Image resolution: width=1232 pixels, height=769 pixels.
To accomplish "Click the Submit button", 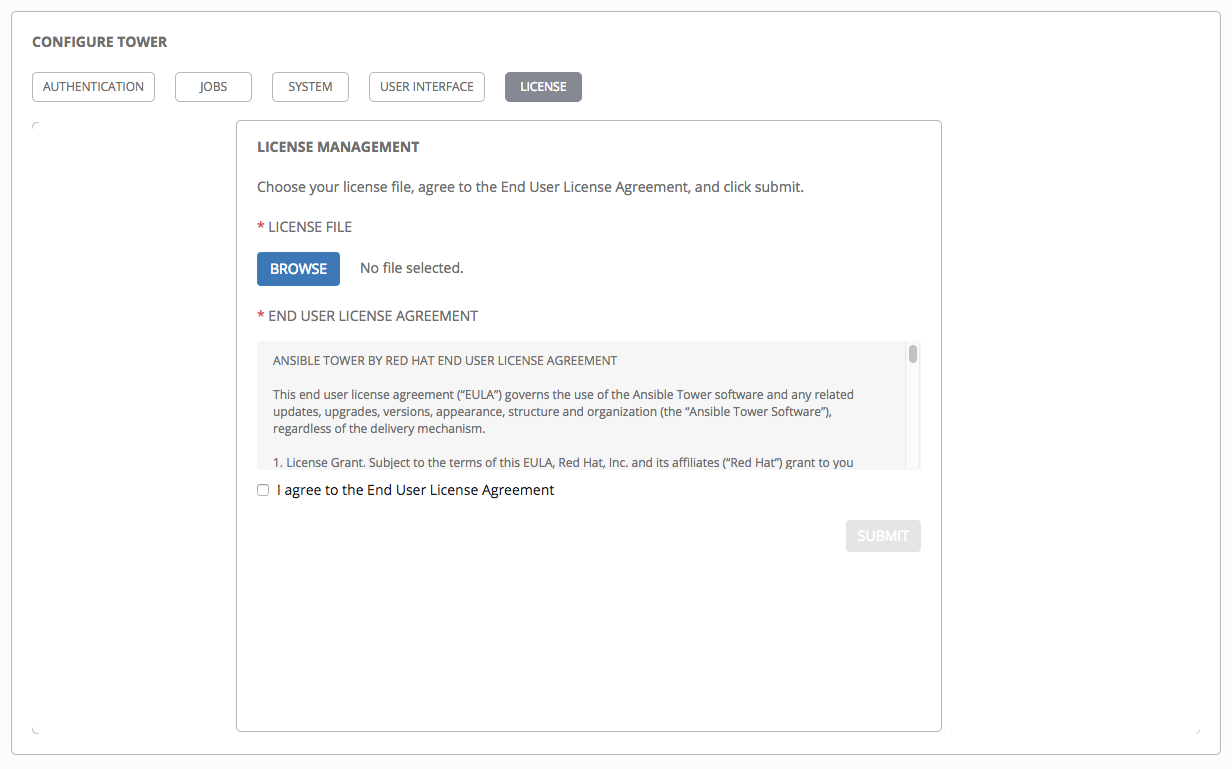I will pos(883,536).
